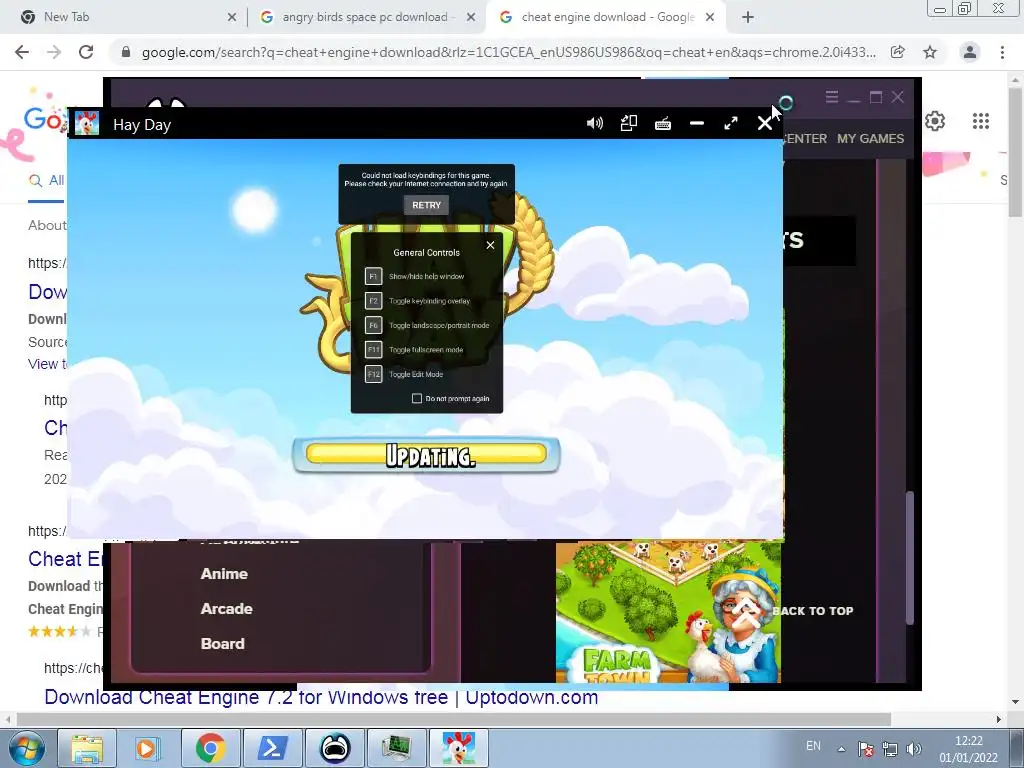1024x768 pixels.
Task: Open Download Cheat Engine 7.2 Uptodown link
Action: click(321, 697)
